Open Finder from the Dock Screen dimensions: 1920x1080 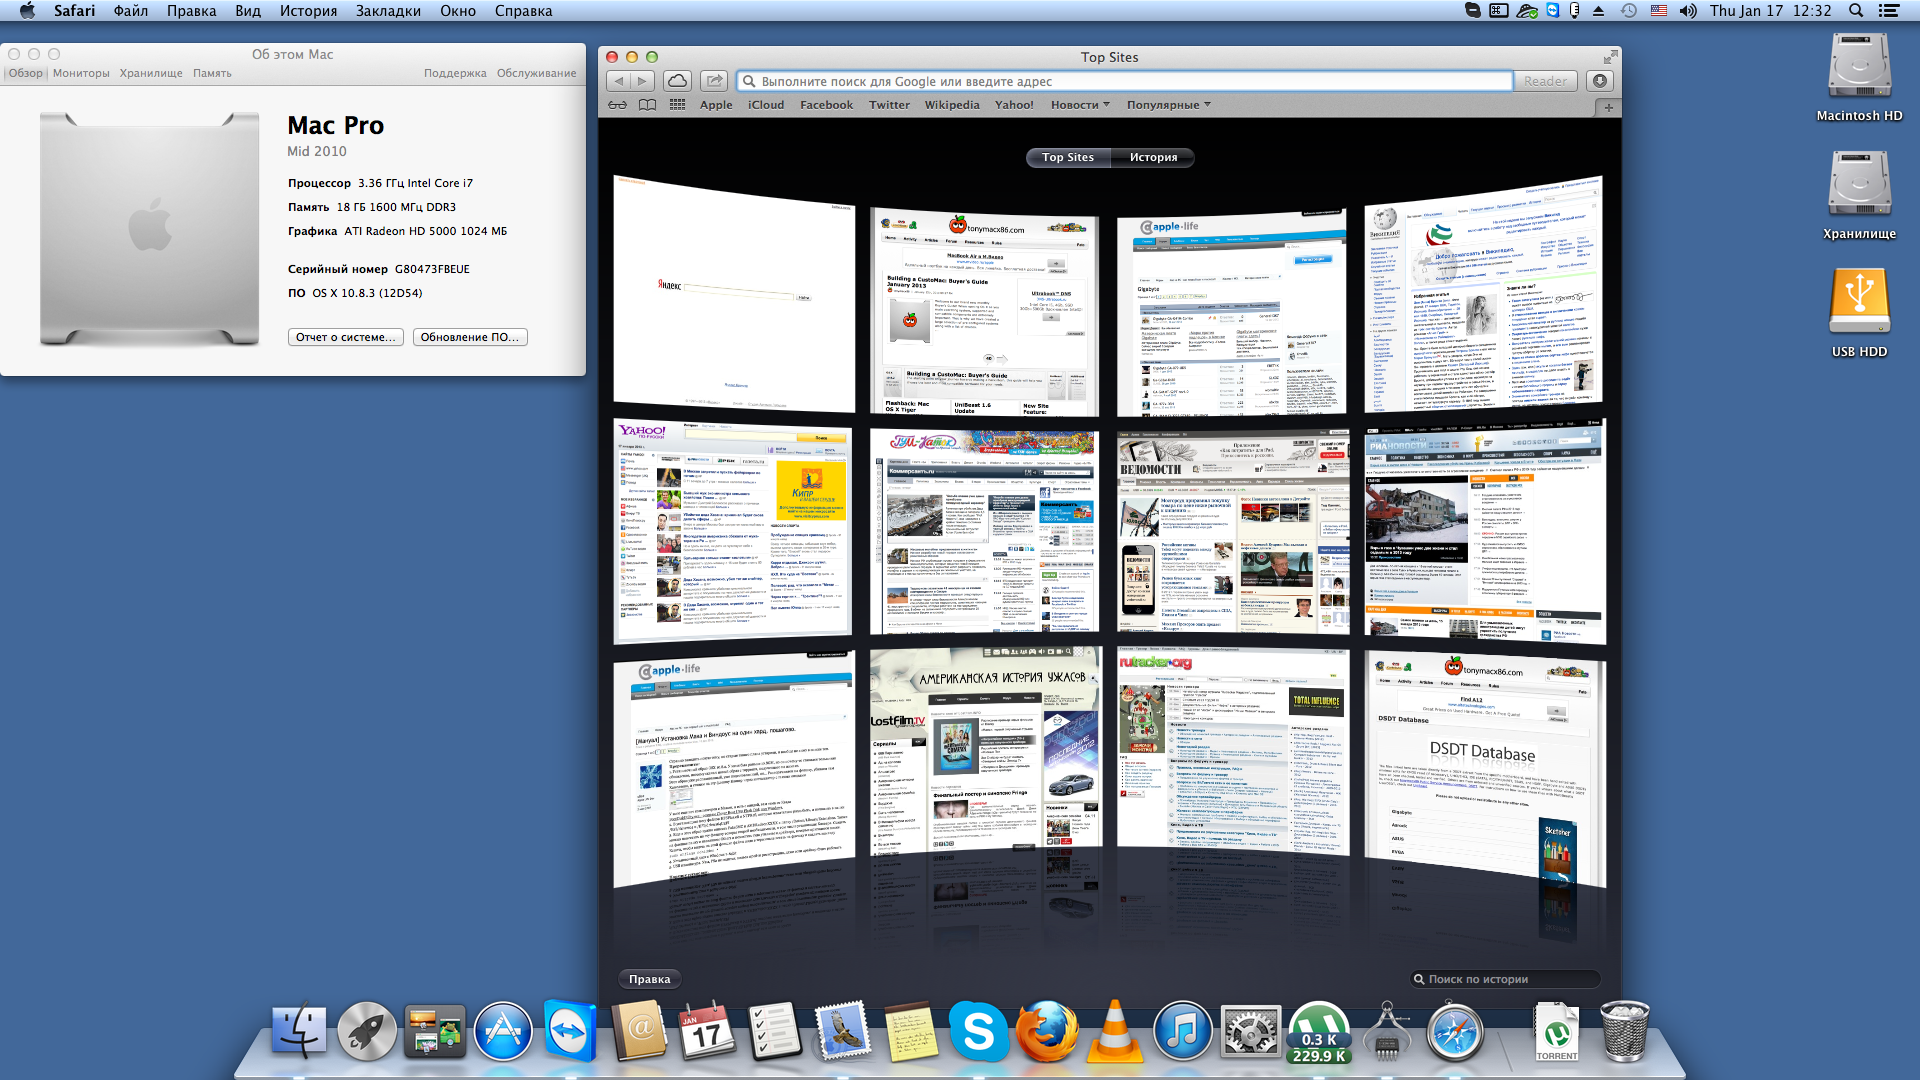298,1031
